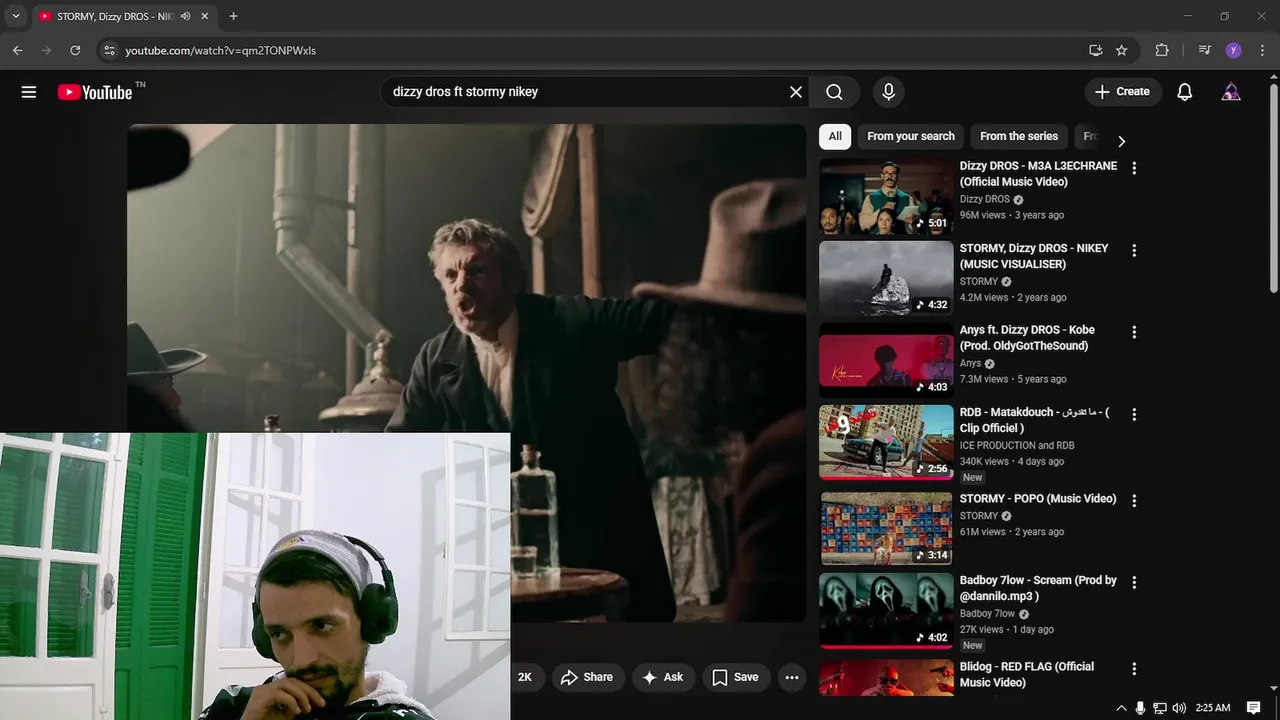Click the magnifier search button
Image resolution: width=1280 pixels, height=720 pixels.
point(835,92)
